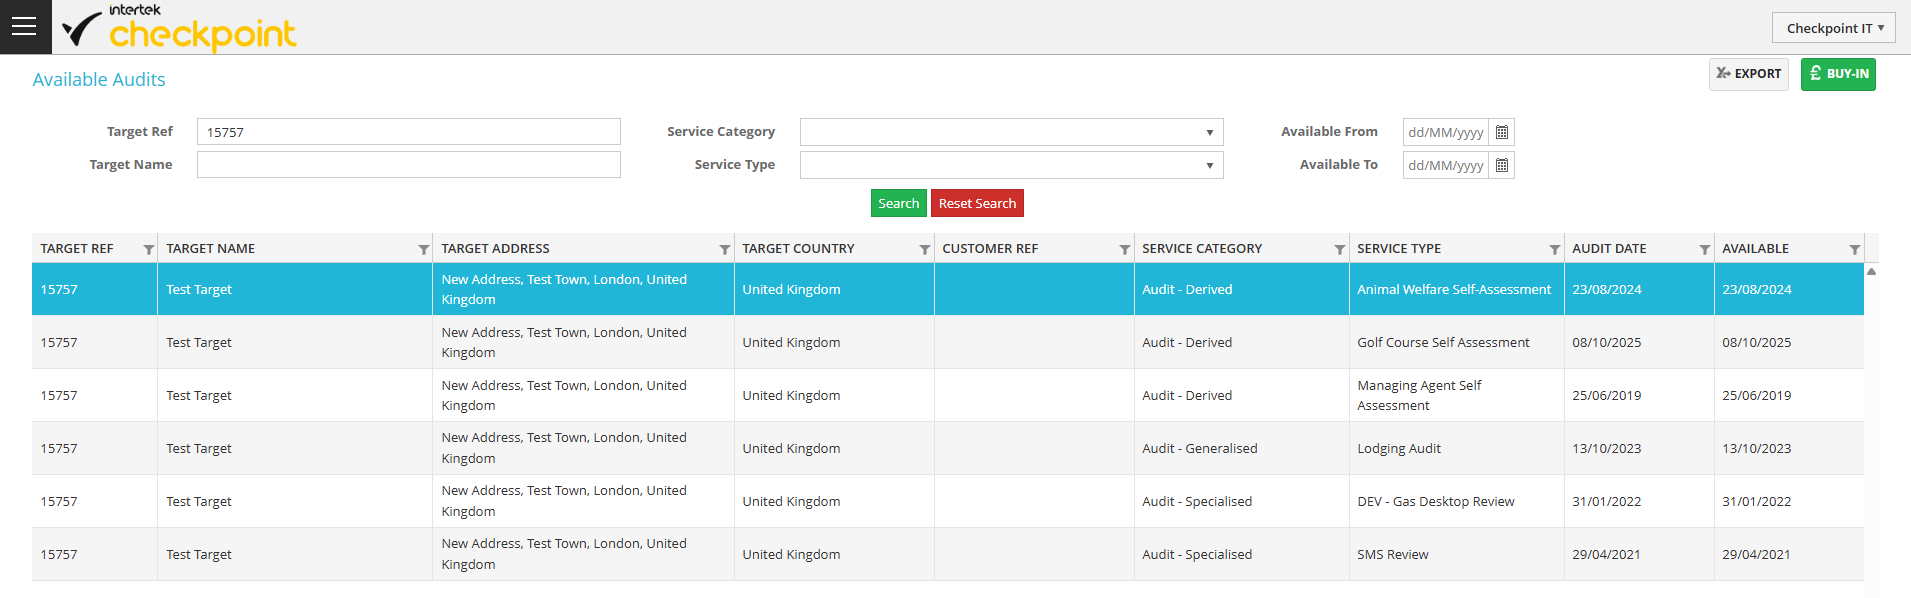Click the Intertek Checkpoint logo
This screenshot has width=1911, height=598.
pyautogui.click(x=180, y=28)
